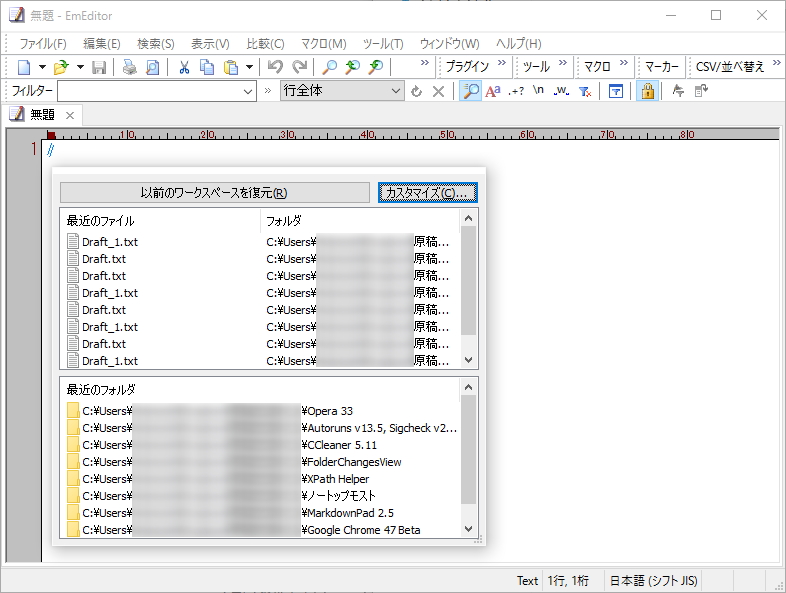Open the 編集(E) menu
Image resolution: width=786 pixels, height=593 pixels.
pos(101,44)
